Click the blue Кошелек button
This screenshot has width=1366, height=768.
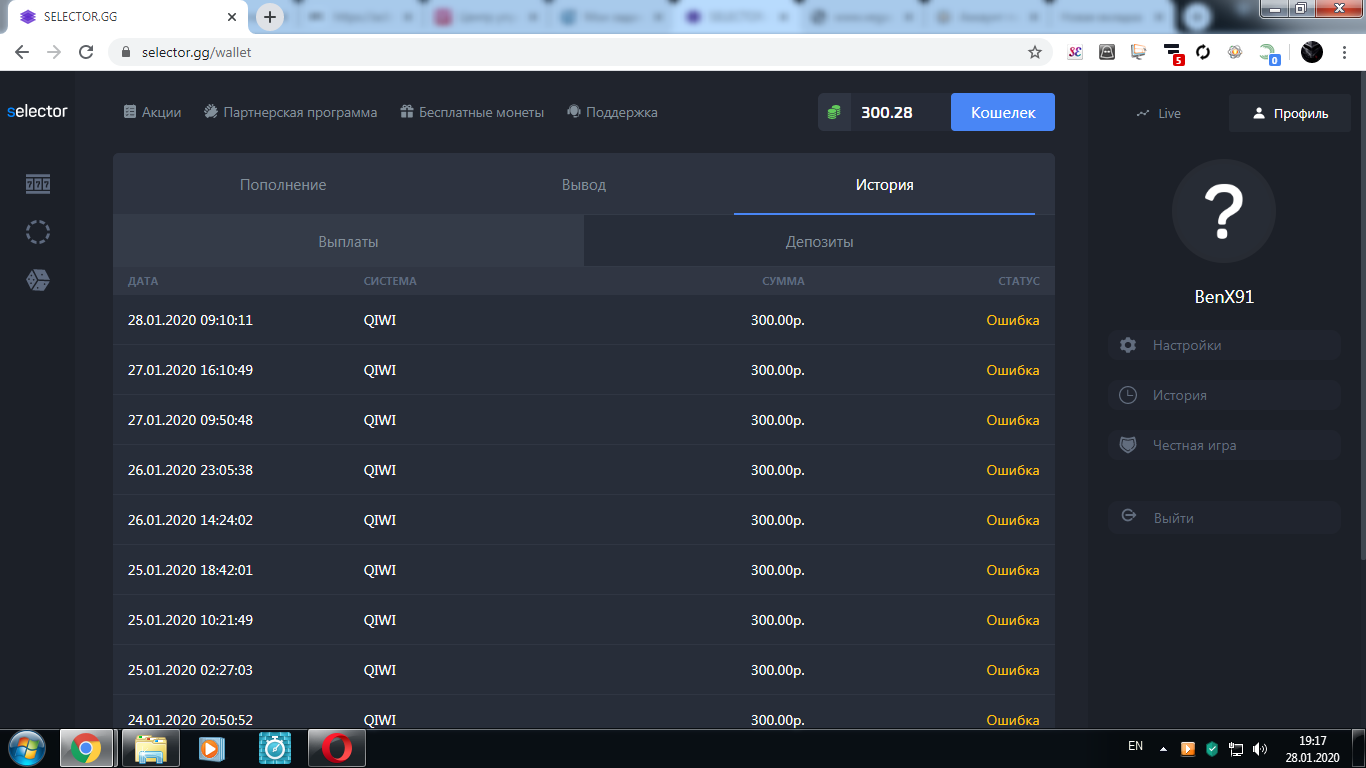point(1003,112)
